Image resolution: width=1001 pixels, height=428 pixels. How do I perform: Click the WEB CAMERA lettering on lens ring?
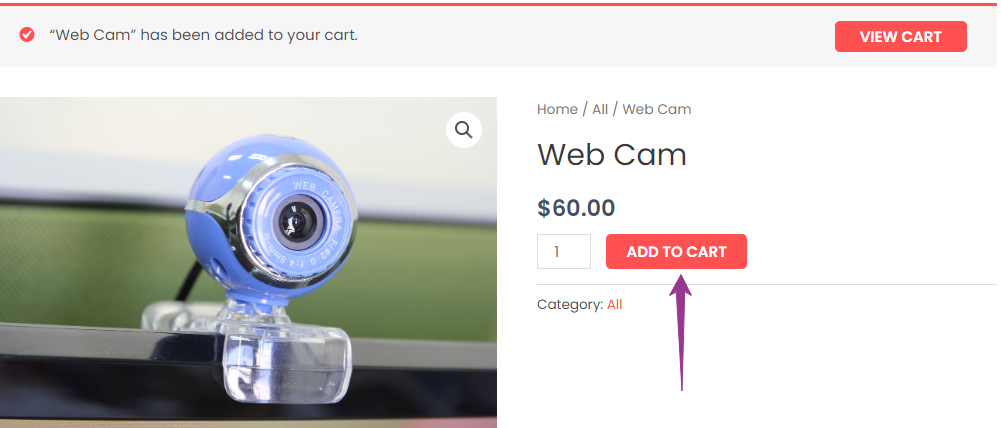tap(319, 192)
